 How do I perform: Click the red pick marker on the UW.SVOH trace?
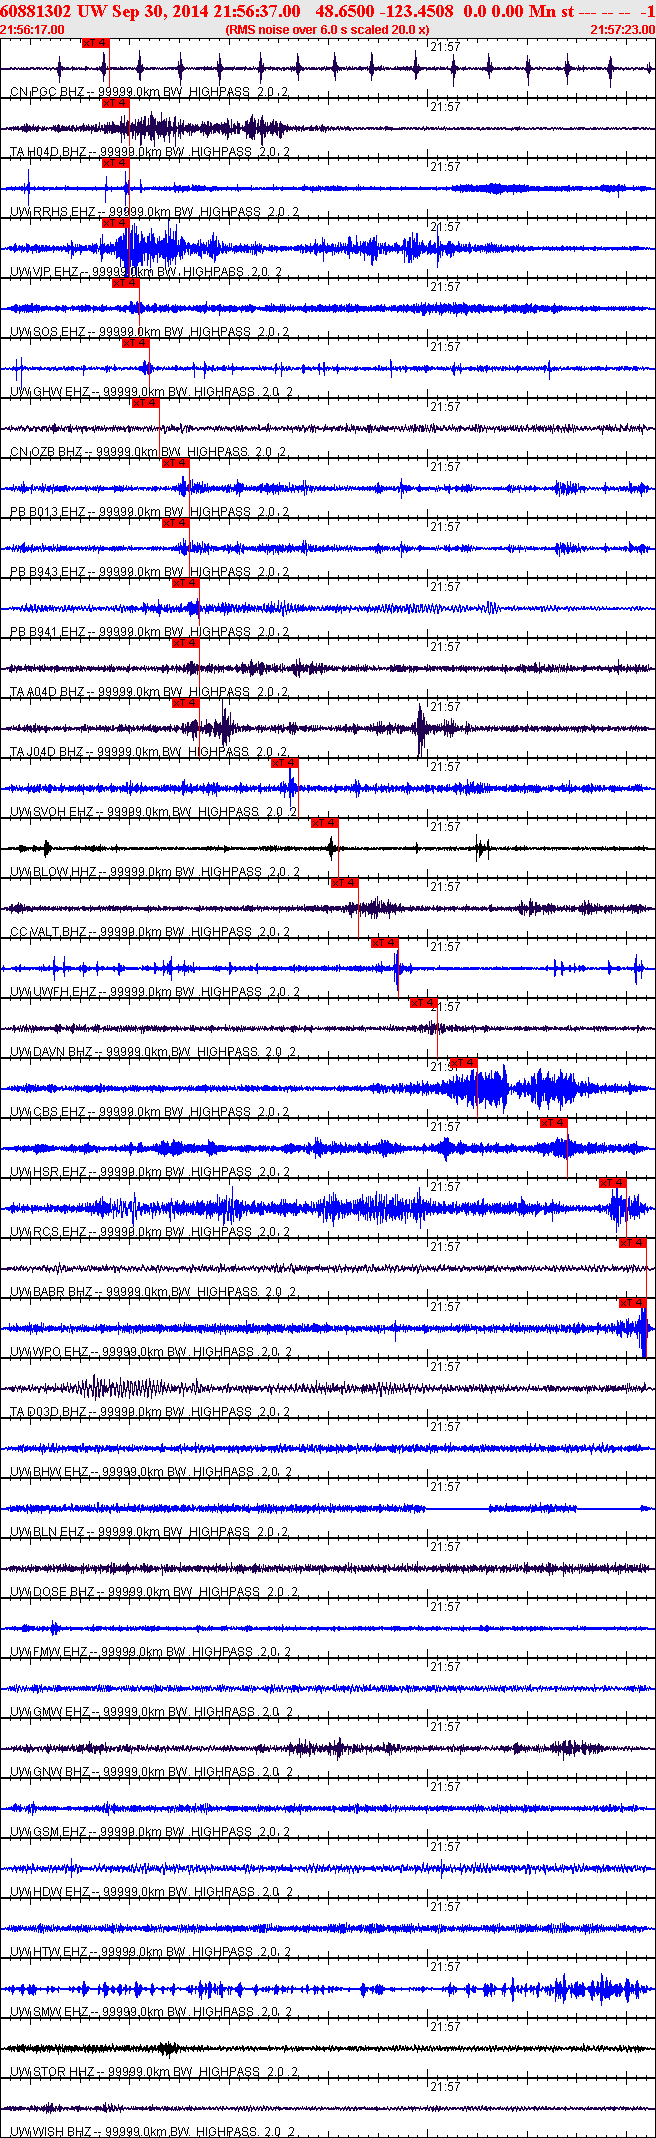point(285,763)
